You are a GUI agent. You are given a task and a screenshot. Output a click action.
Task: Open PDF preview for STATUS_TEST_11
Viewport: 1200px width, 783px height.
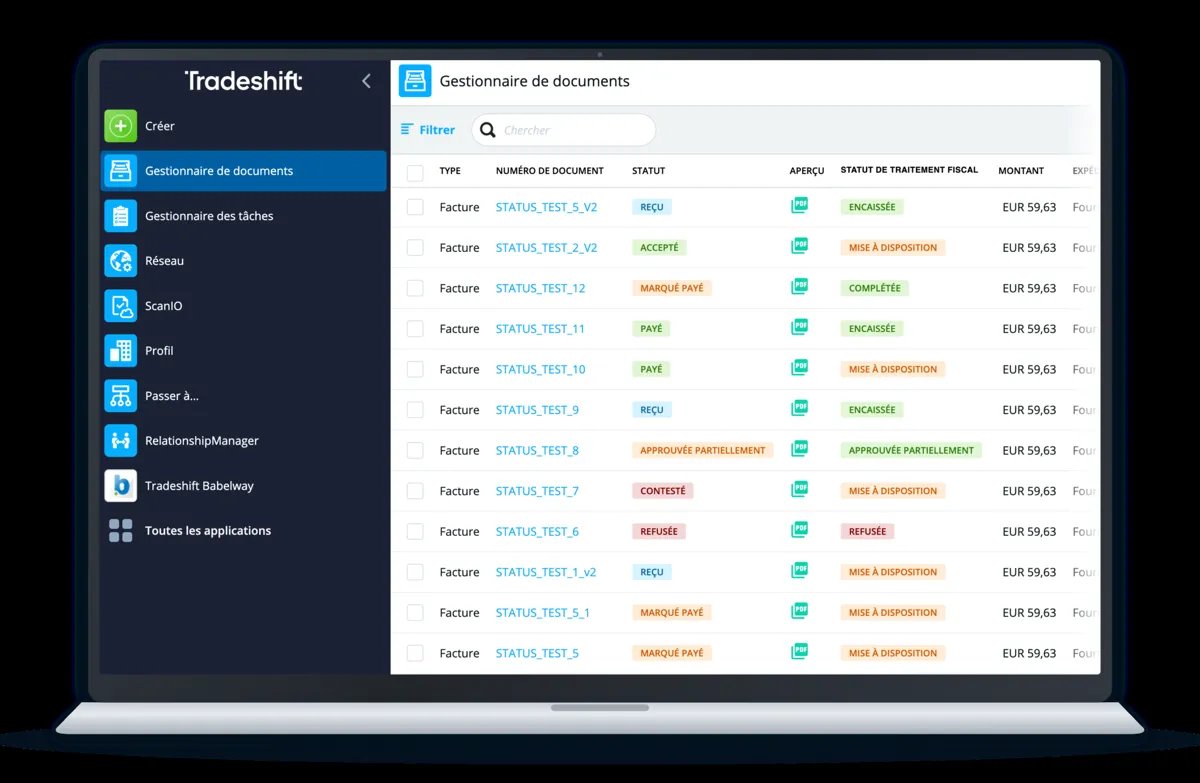[799, 327]
